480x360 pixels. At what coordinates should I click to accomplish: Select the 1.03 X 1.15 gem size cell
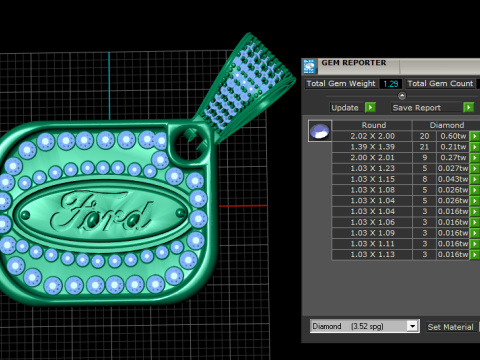click(x=372, y=179)
